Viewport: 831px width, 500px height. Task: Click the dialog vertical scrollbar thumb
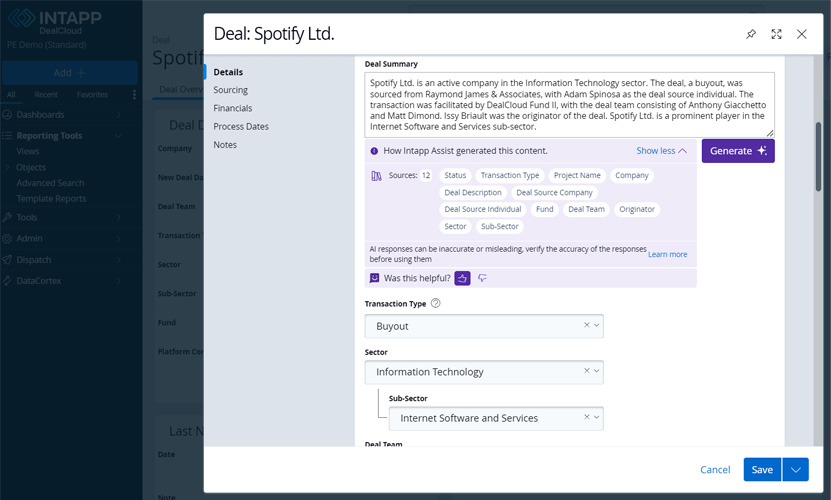point(818,156)
